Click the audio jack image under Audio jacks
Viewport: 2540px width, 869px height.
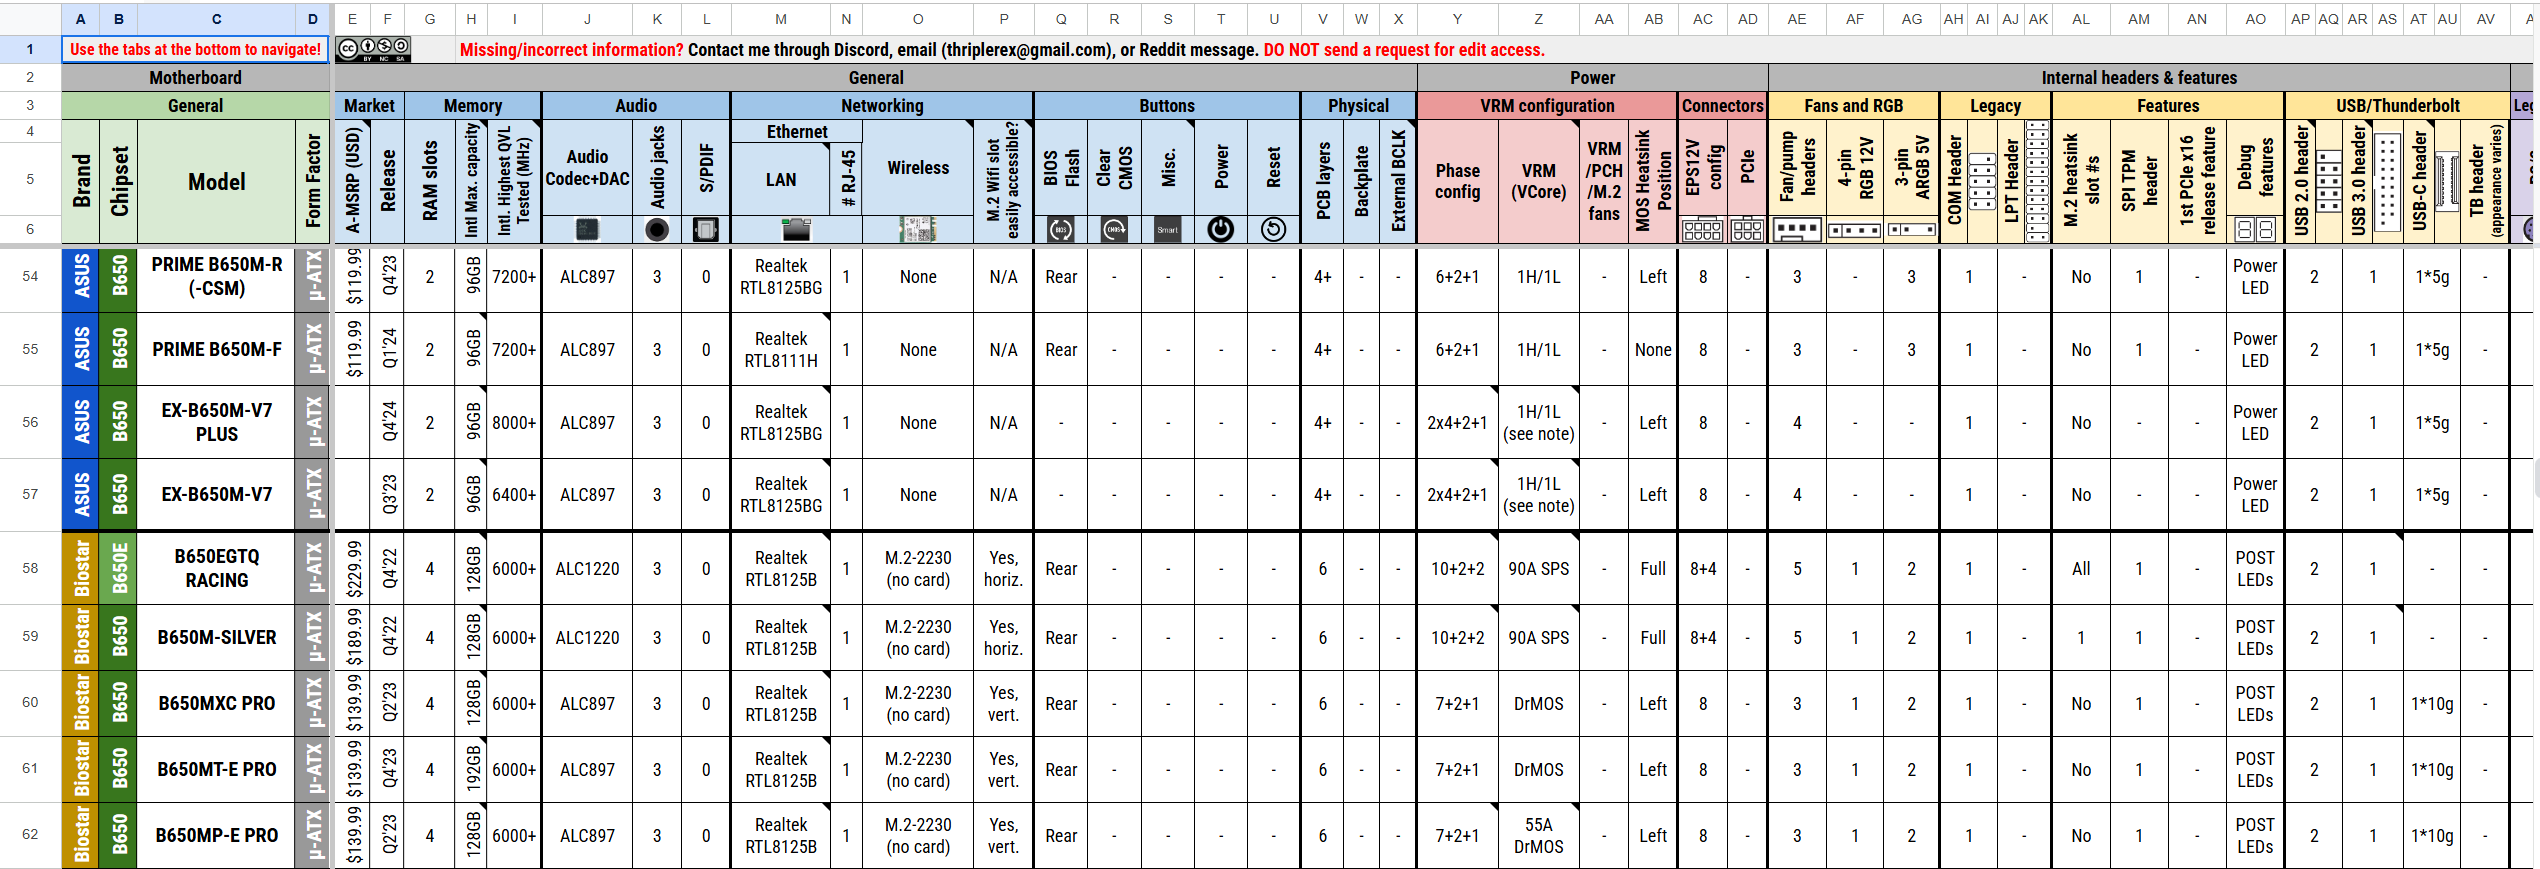(x=657, y=230)
